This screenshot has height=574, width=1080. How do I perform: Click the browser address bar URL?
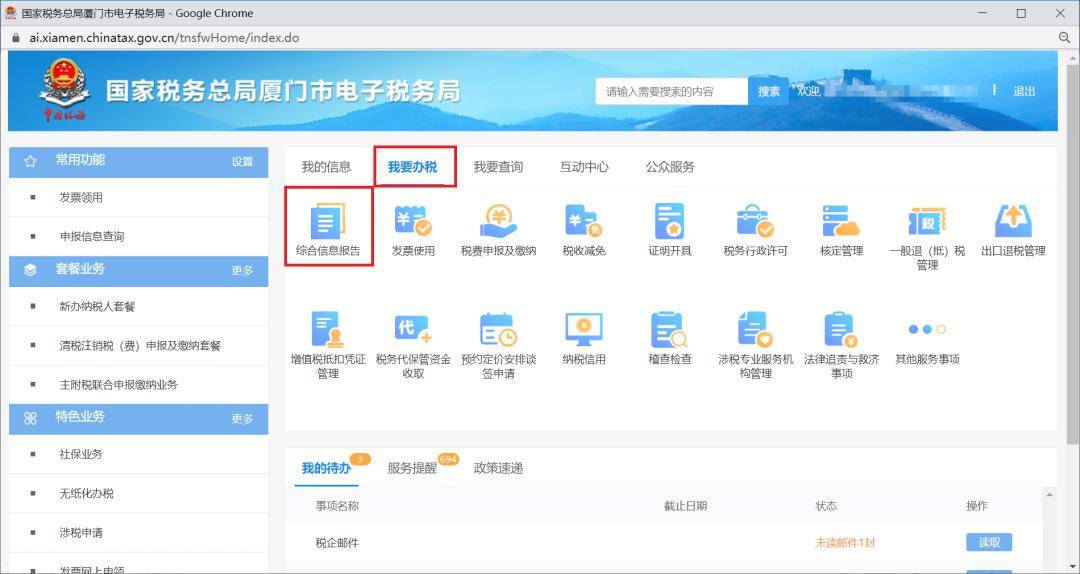164,38
